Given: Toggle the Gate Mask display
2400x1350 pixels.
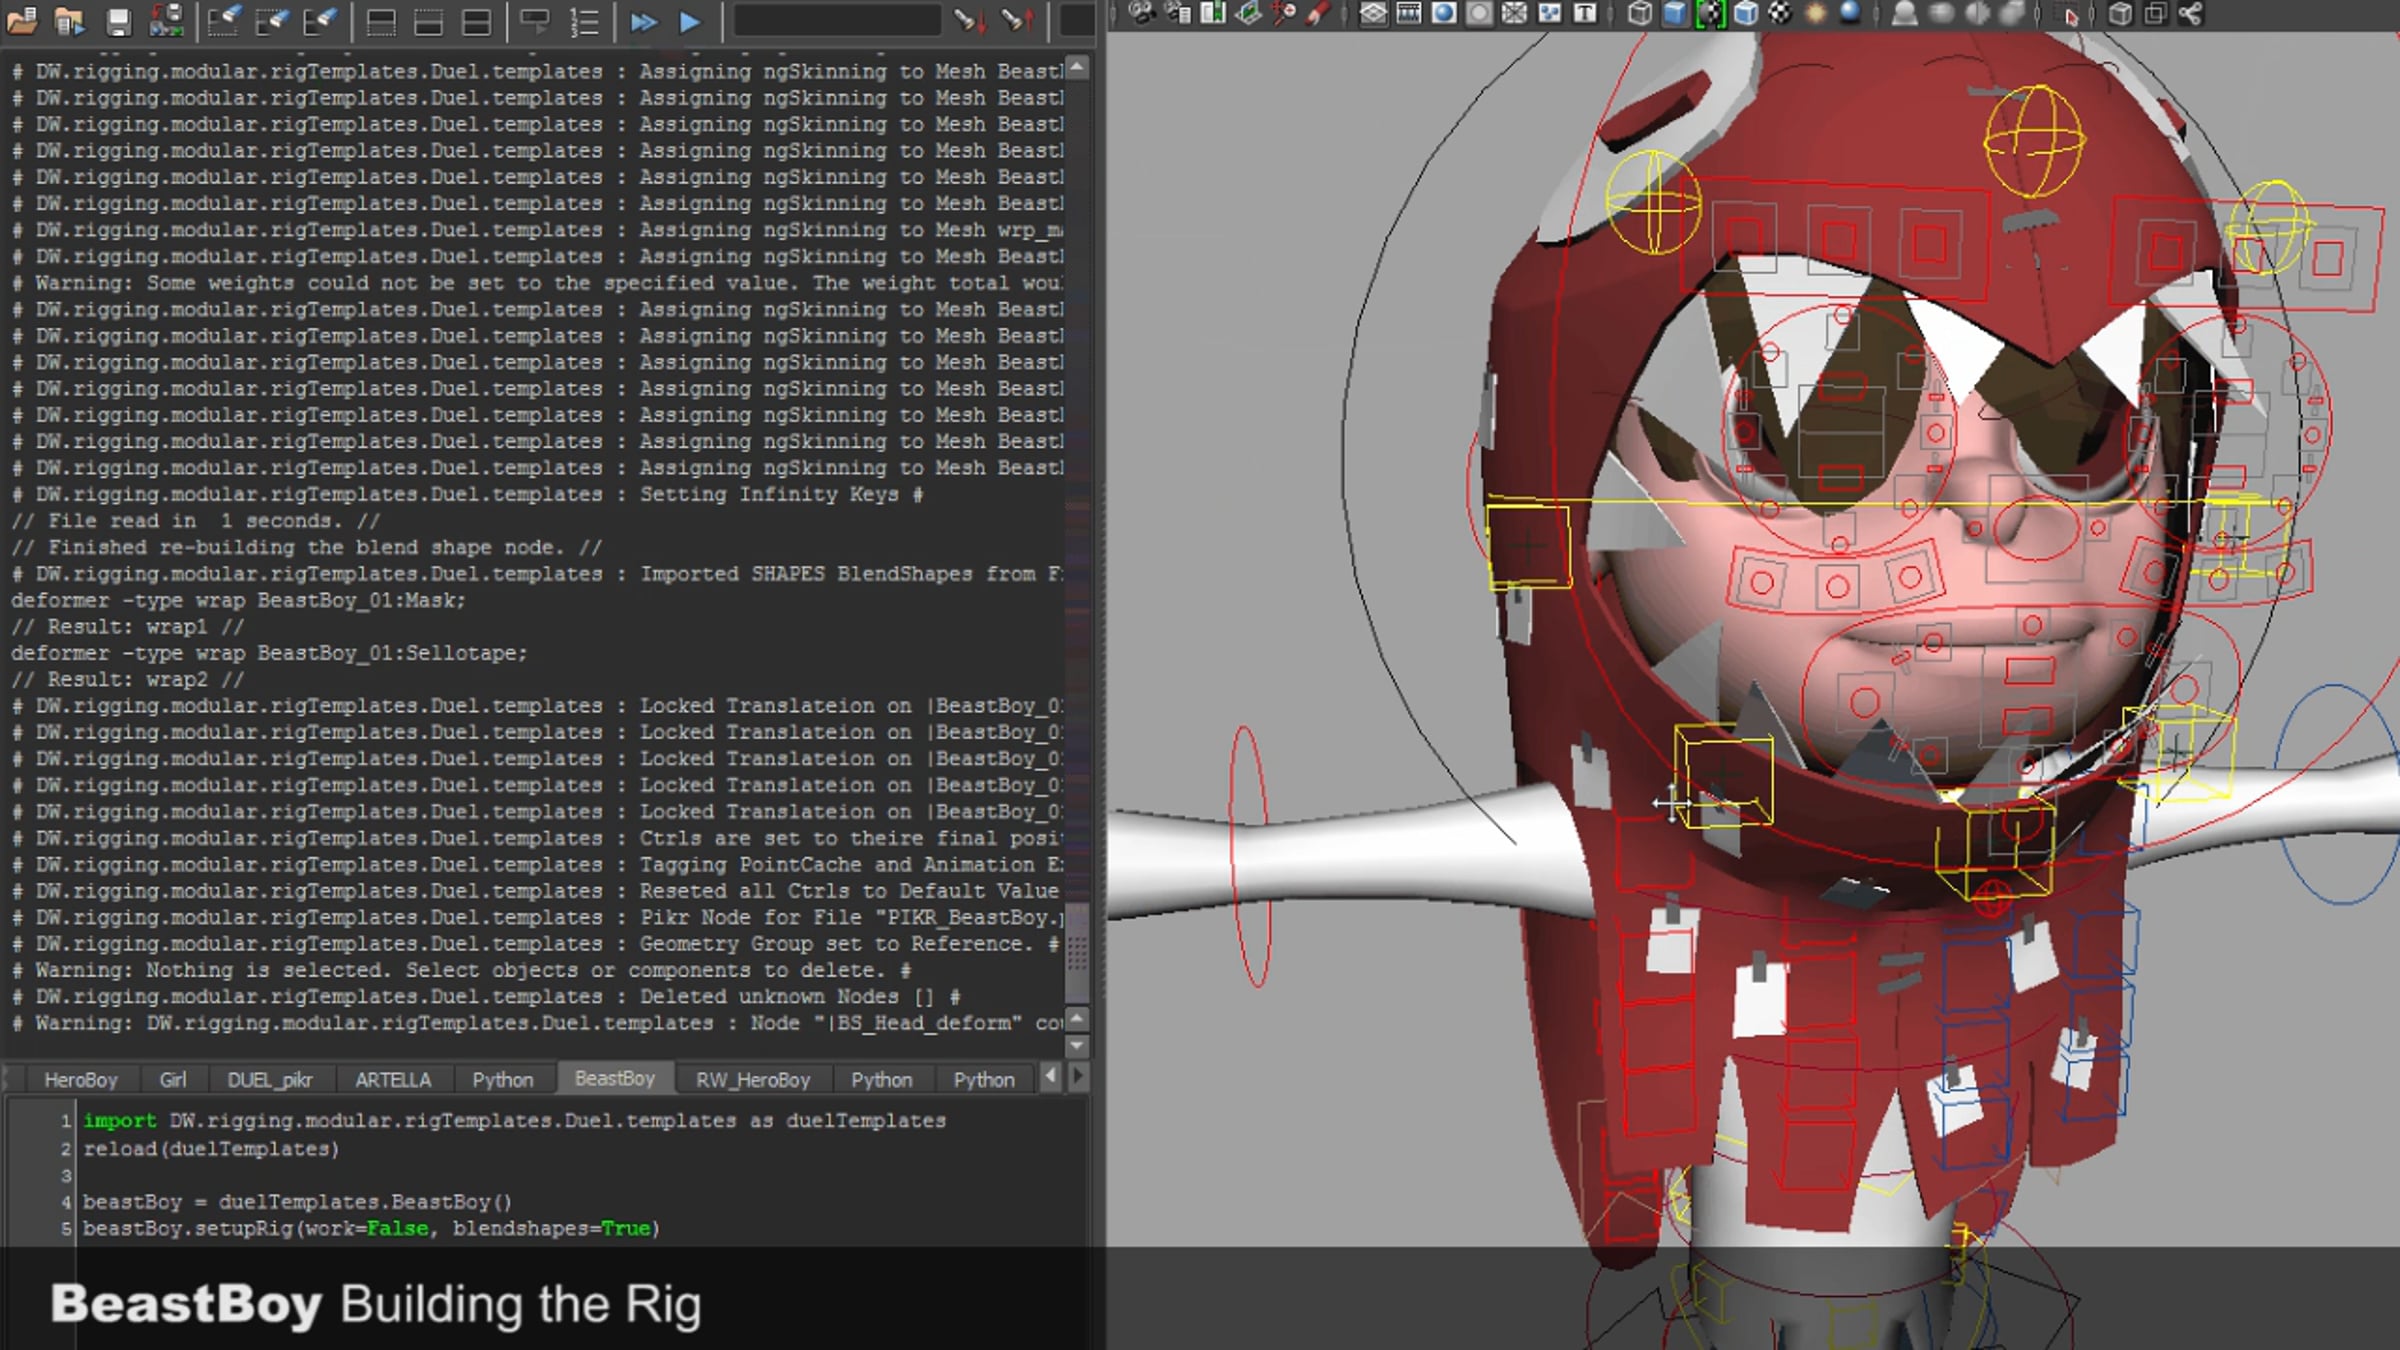Looking at the screenshot, I should [1480, 13].
